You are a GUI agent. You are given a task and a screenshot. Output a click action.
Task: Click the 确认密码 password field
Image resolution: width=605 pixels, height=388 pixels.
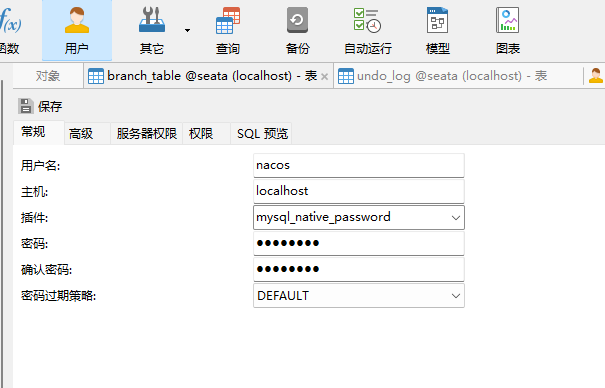[x=359, y=269]
